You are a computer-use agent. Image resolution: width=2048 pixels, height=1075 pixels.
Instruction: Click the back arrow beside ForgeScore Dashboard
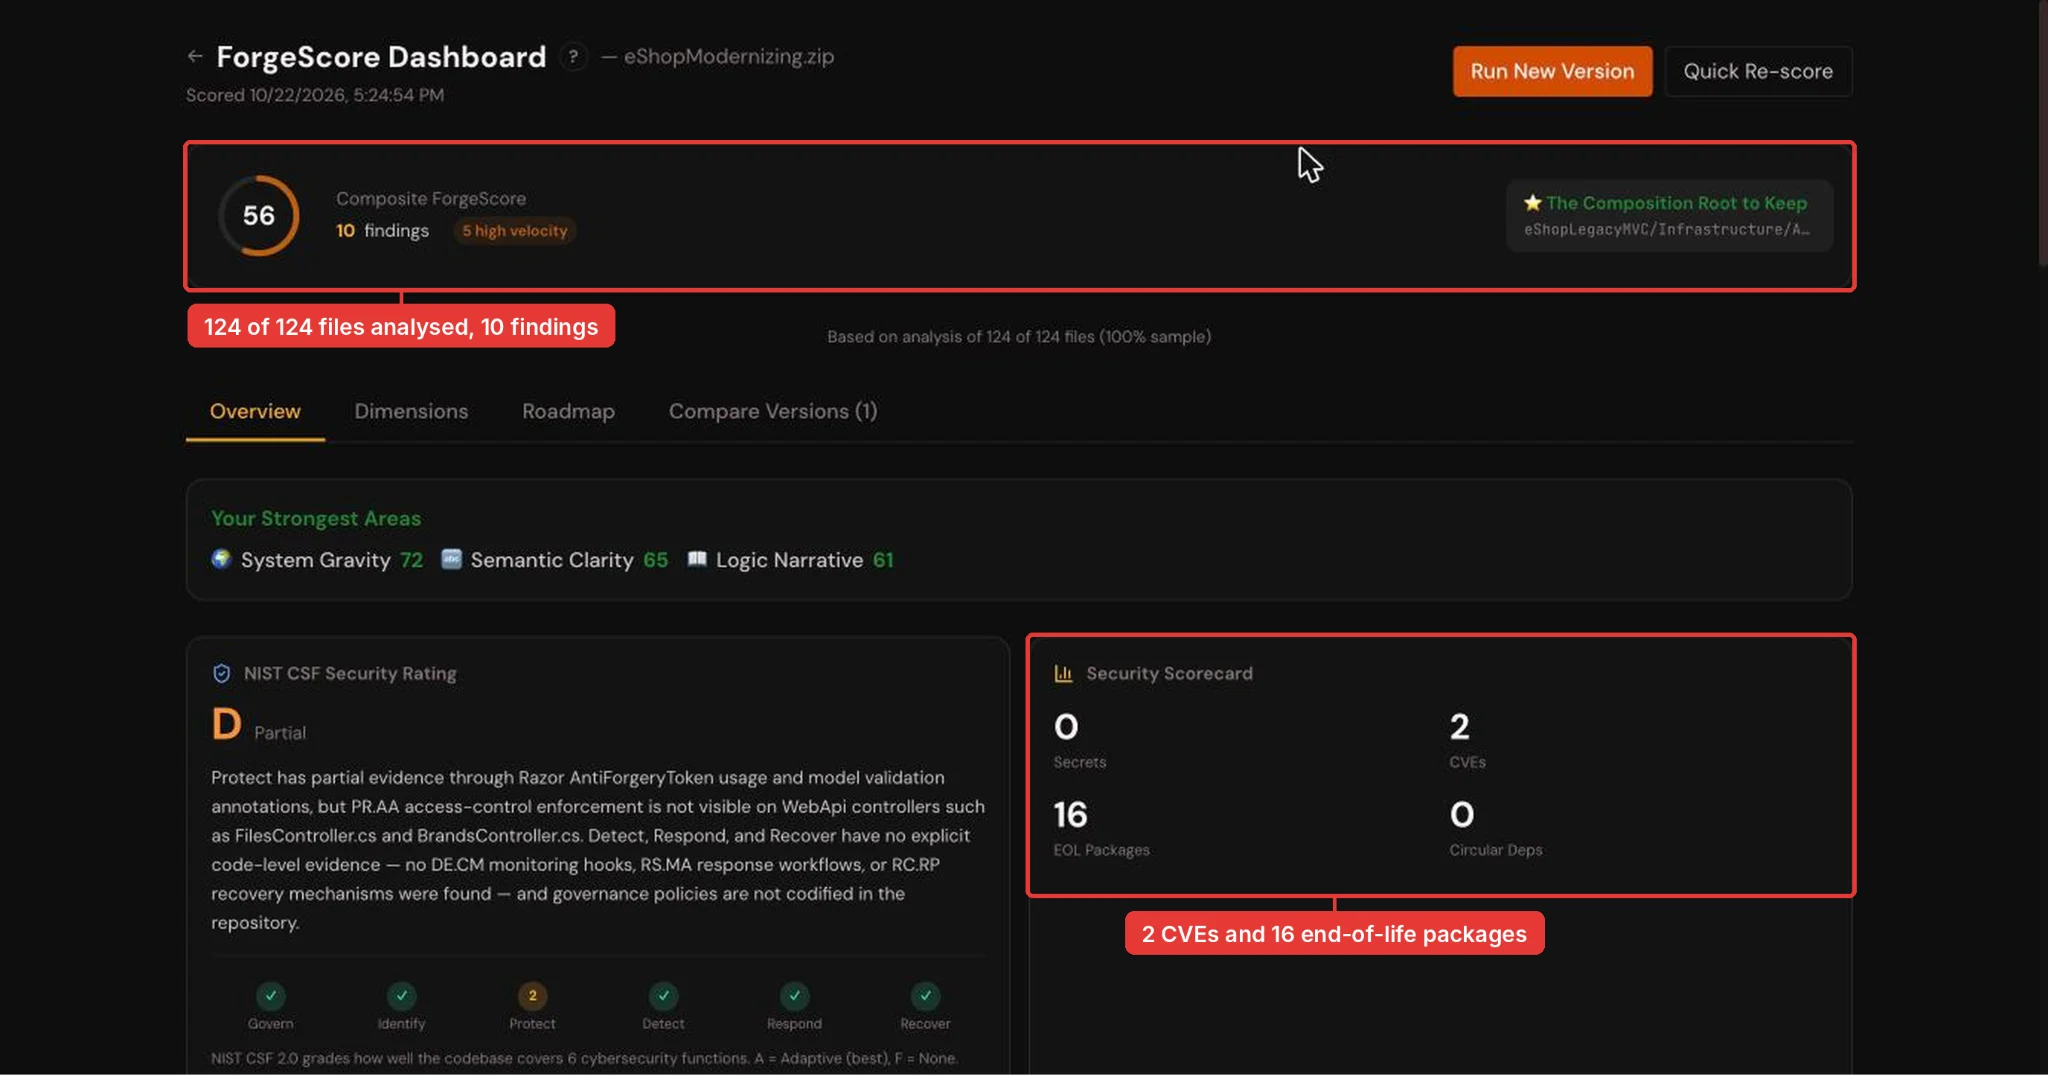point(195,56)
